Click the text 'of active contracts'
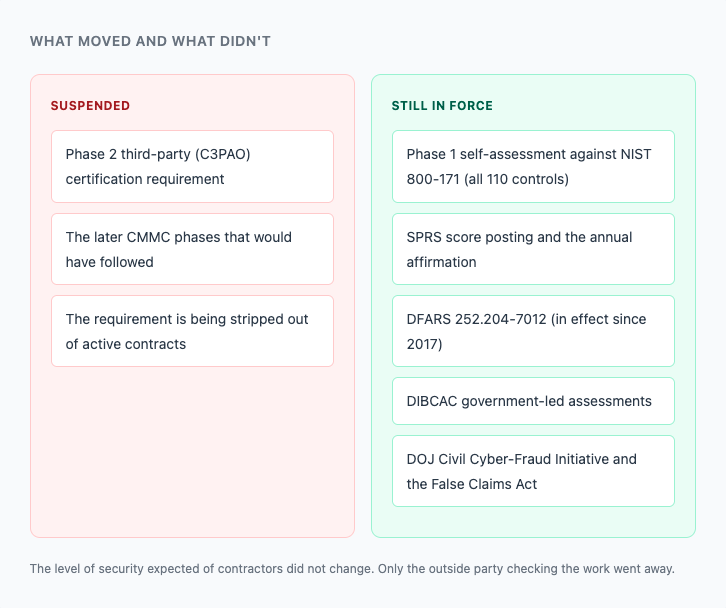 [x=126, y=344]
